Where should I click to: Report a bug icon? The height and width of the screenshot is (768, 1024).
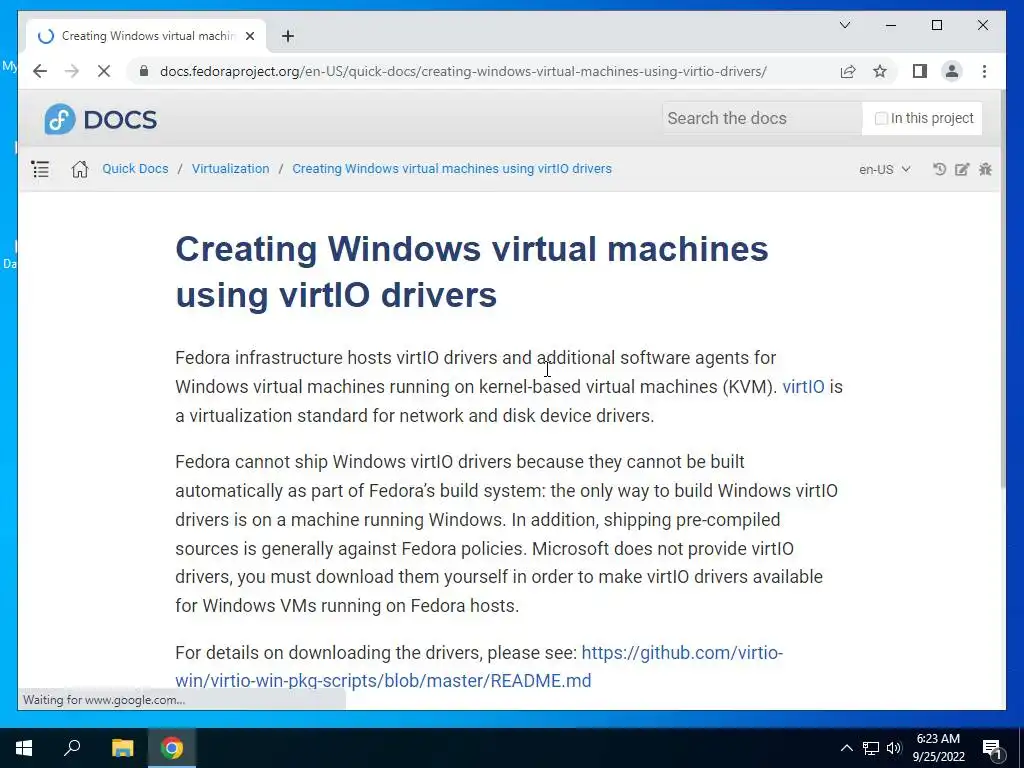coord(985,169)
